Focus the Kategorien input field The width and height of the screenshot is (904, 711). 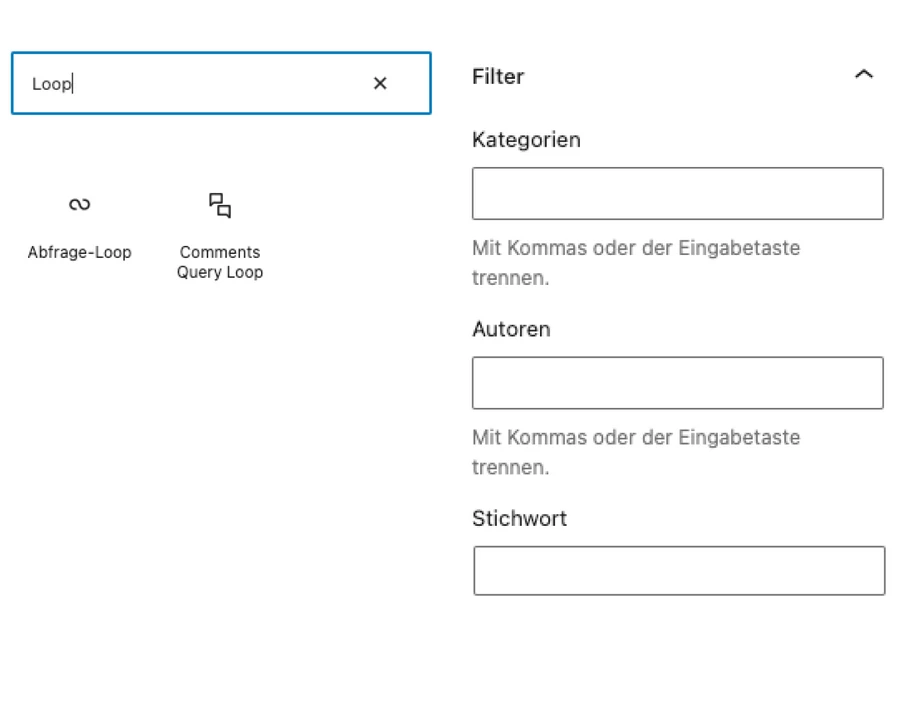click(677, 193)
